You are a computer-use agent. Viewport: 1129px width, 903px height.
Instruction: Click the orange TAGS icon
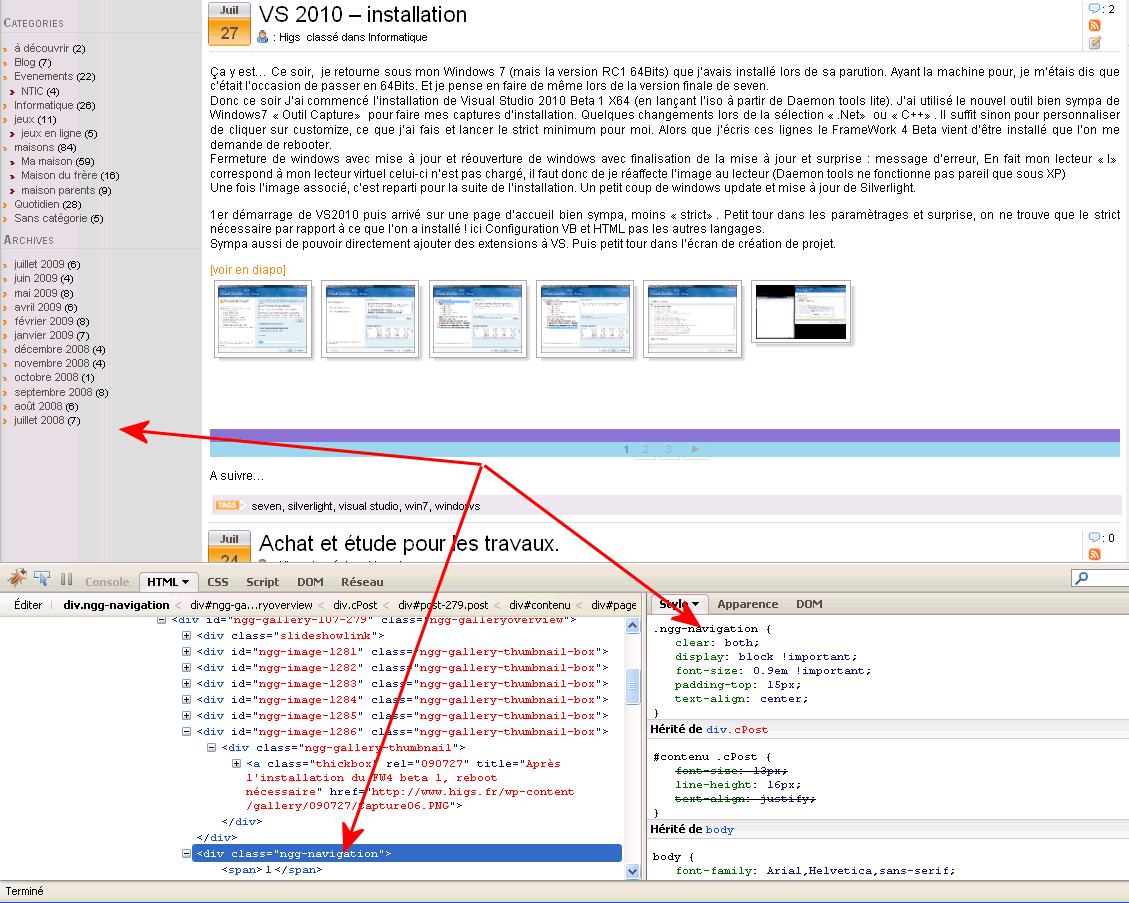(228, 506)
